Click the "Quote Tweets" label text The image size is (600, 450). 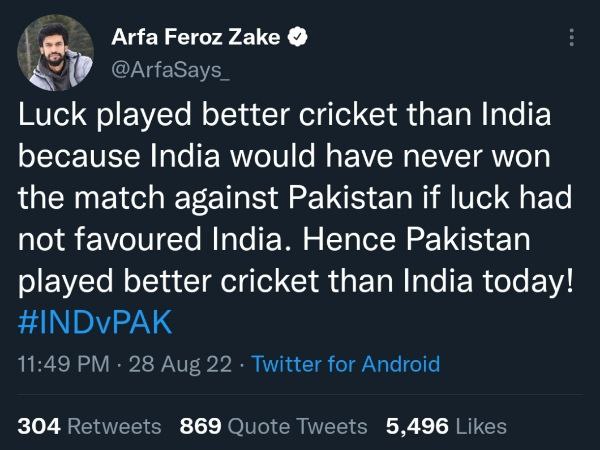(x=298, y=426)
